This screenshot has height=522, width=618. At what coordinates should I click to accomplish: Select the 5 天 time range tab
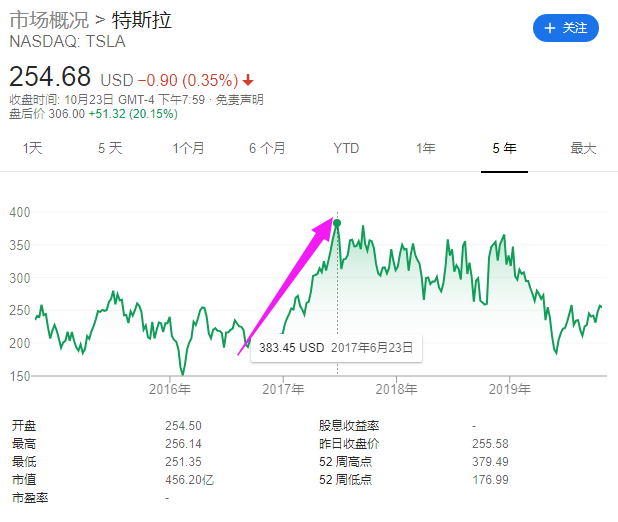[110, 148]
